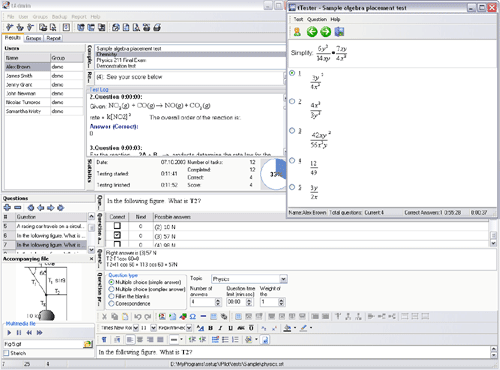500x370 pixels.
Task: Align text left in editor
Action: pos(130,340)
